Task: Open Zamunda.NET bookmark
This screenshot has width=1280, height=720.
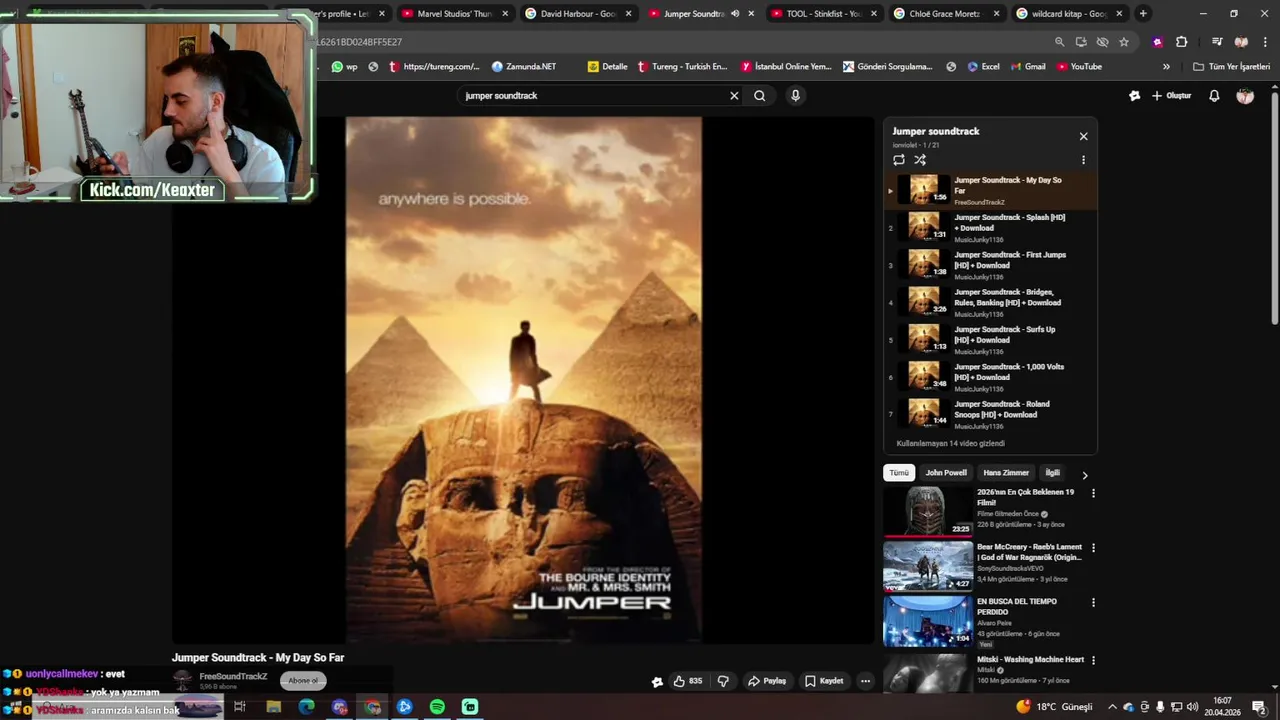Action: [x=524, y=67]
